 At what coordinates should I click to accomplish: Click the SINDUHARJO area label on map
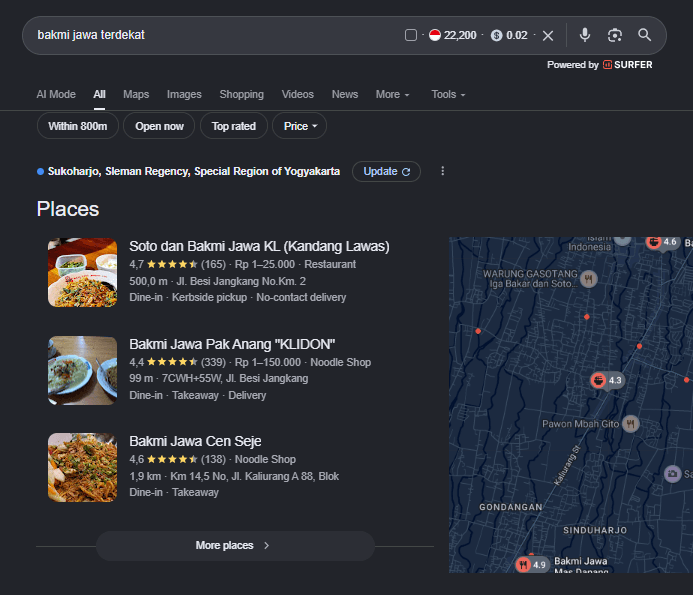[594, 530]
